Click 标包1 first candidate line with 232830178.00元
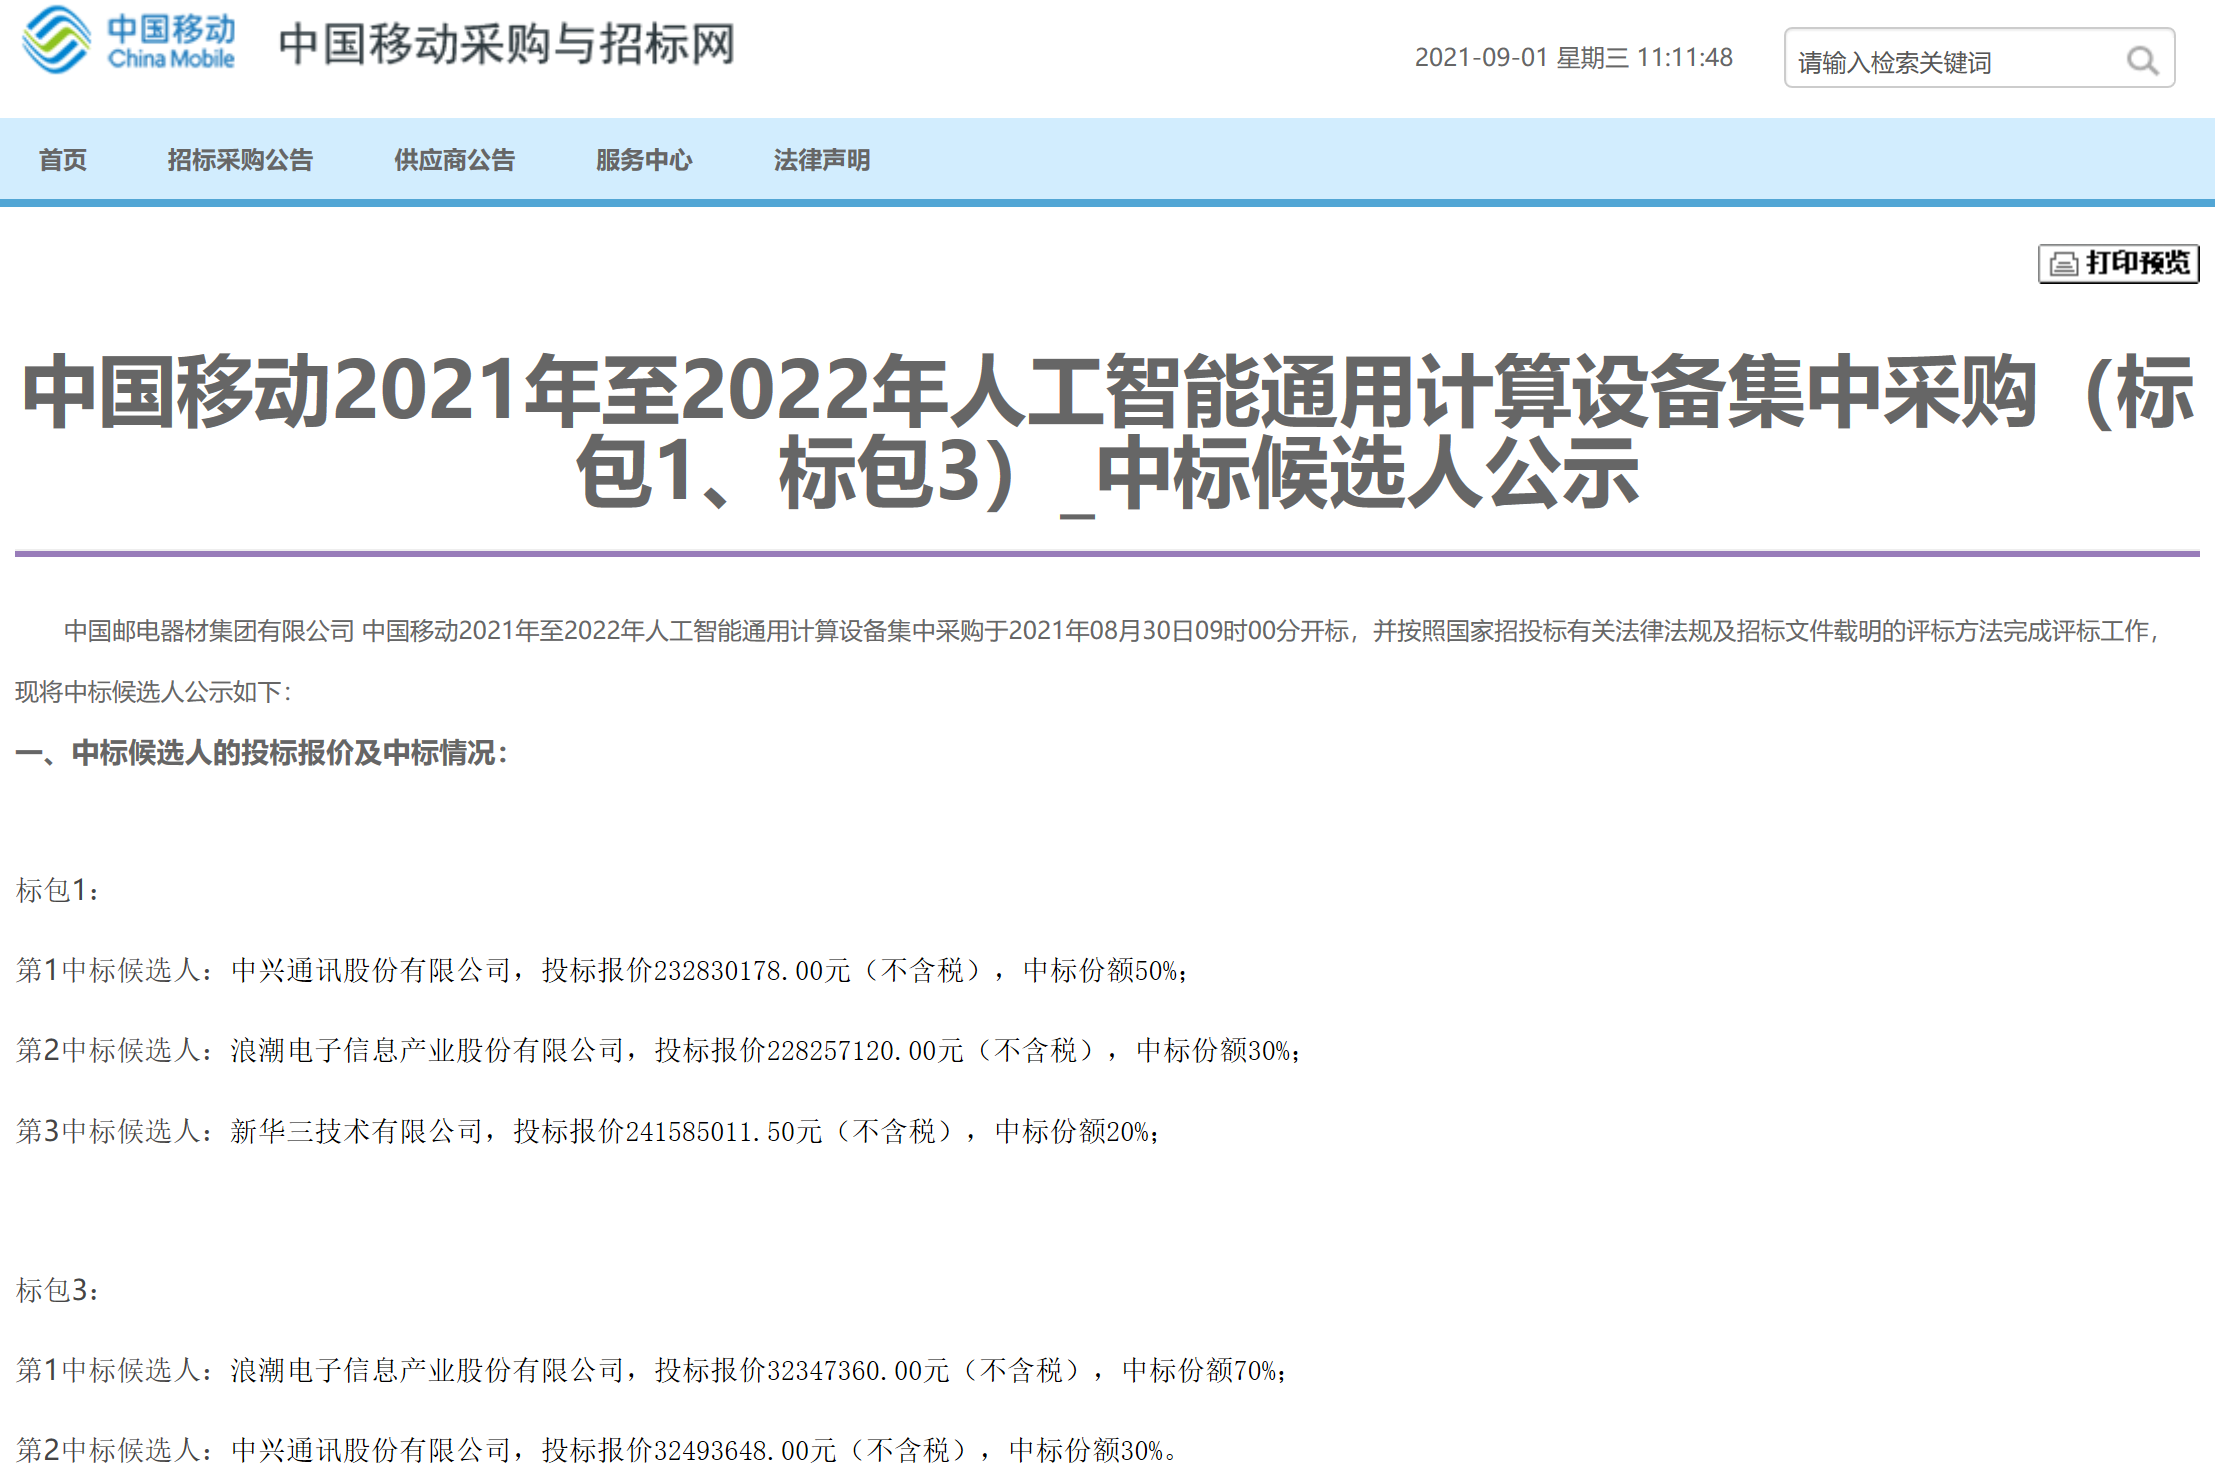 [602, 970]
